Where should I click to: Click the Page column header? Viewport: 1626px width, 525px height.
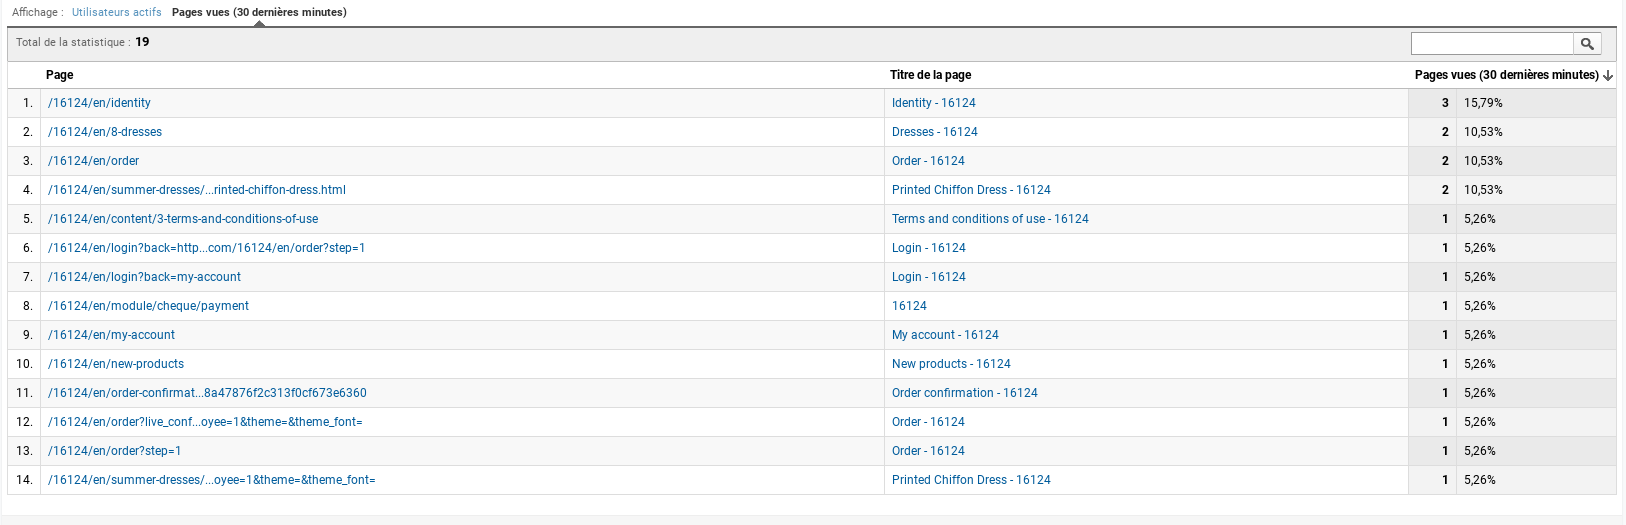click(x=60, y=75)
